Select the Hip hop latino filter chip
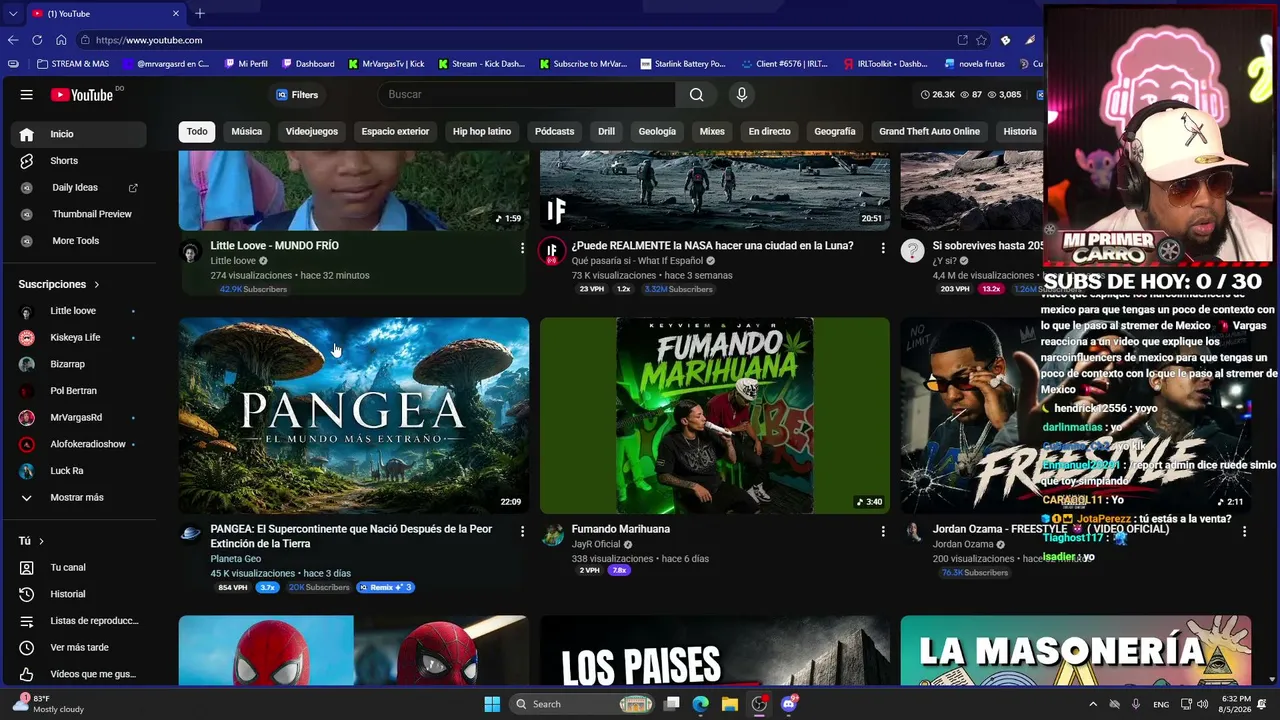1280x720 pixels. (482, 131)
